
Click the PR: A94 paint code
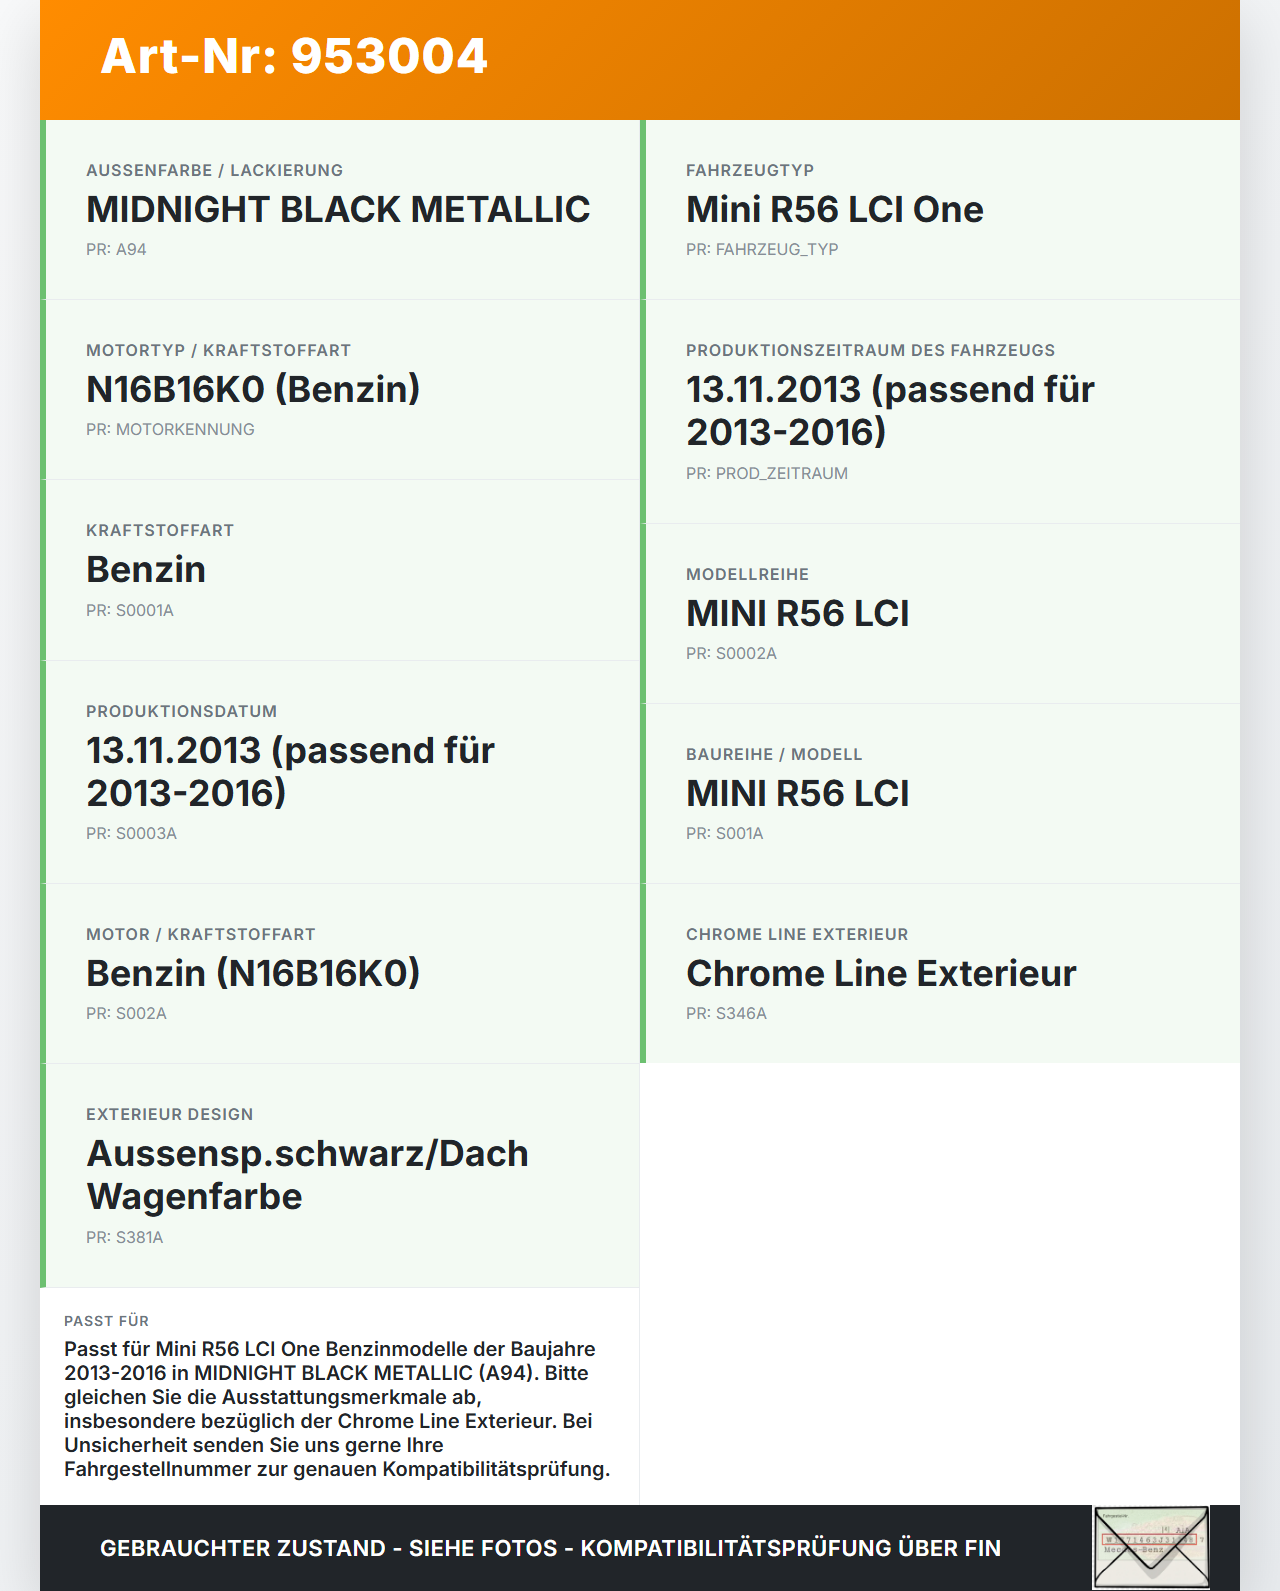pyautogui.click(x=116, y=250)
